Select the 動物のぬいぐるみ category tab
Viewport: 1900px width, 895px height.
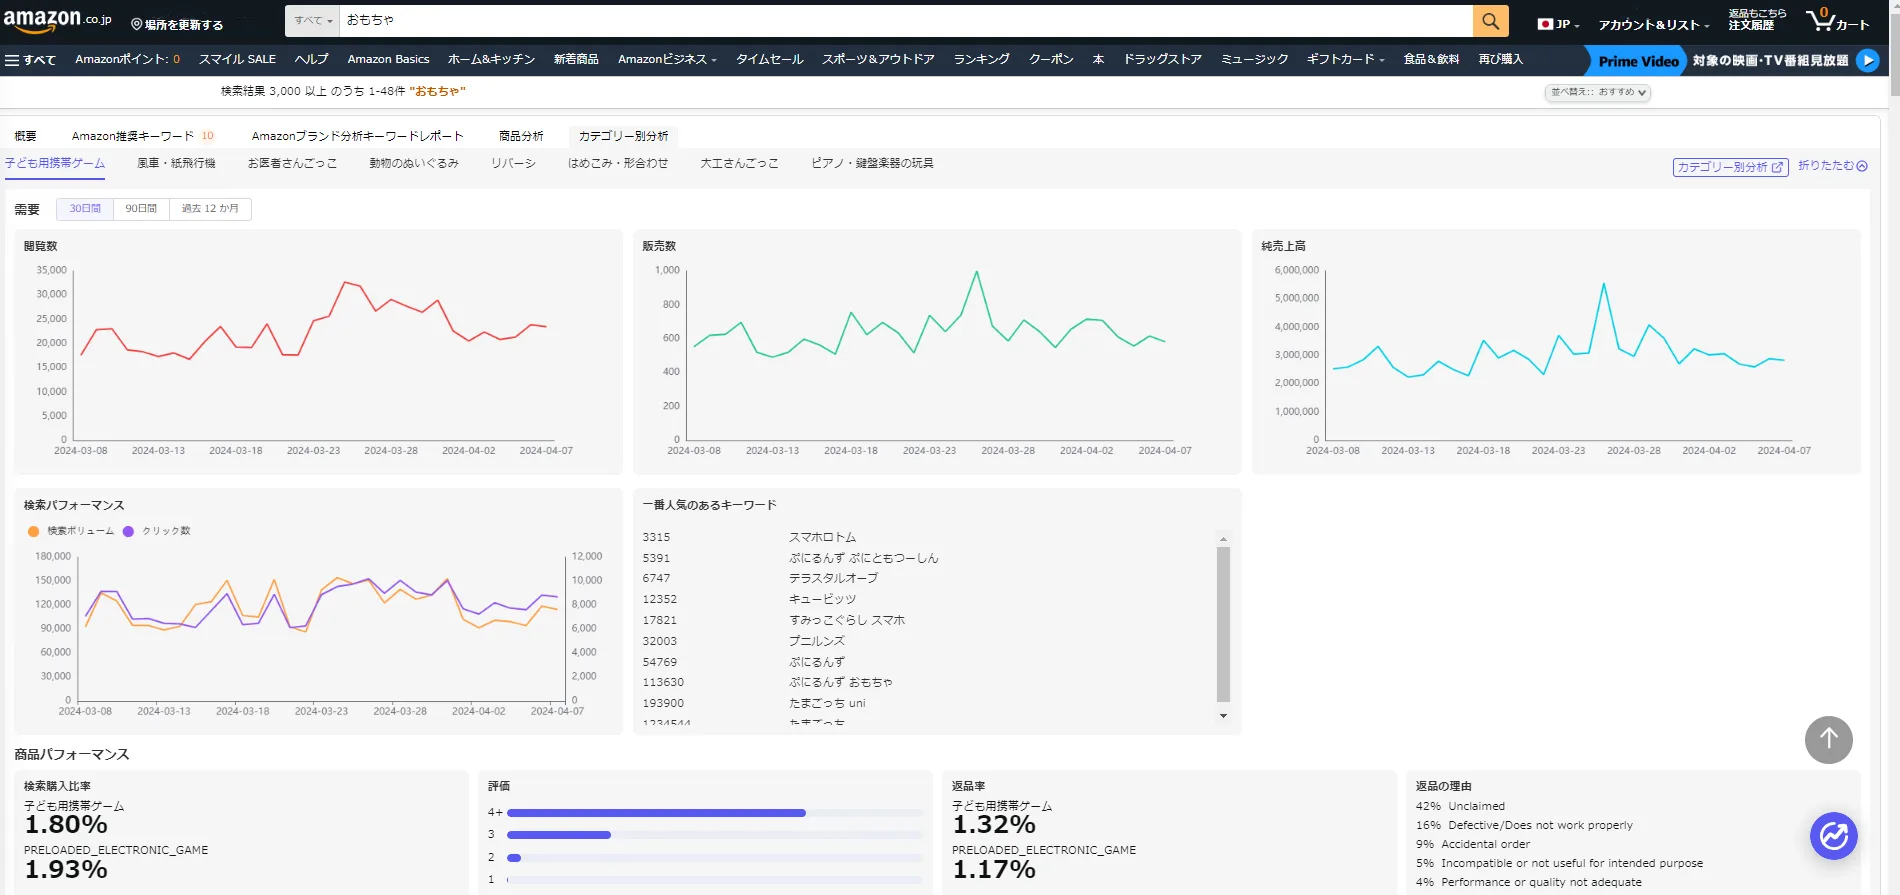[414, 163]
